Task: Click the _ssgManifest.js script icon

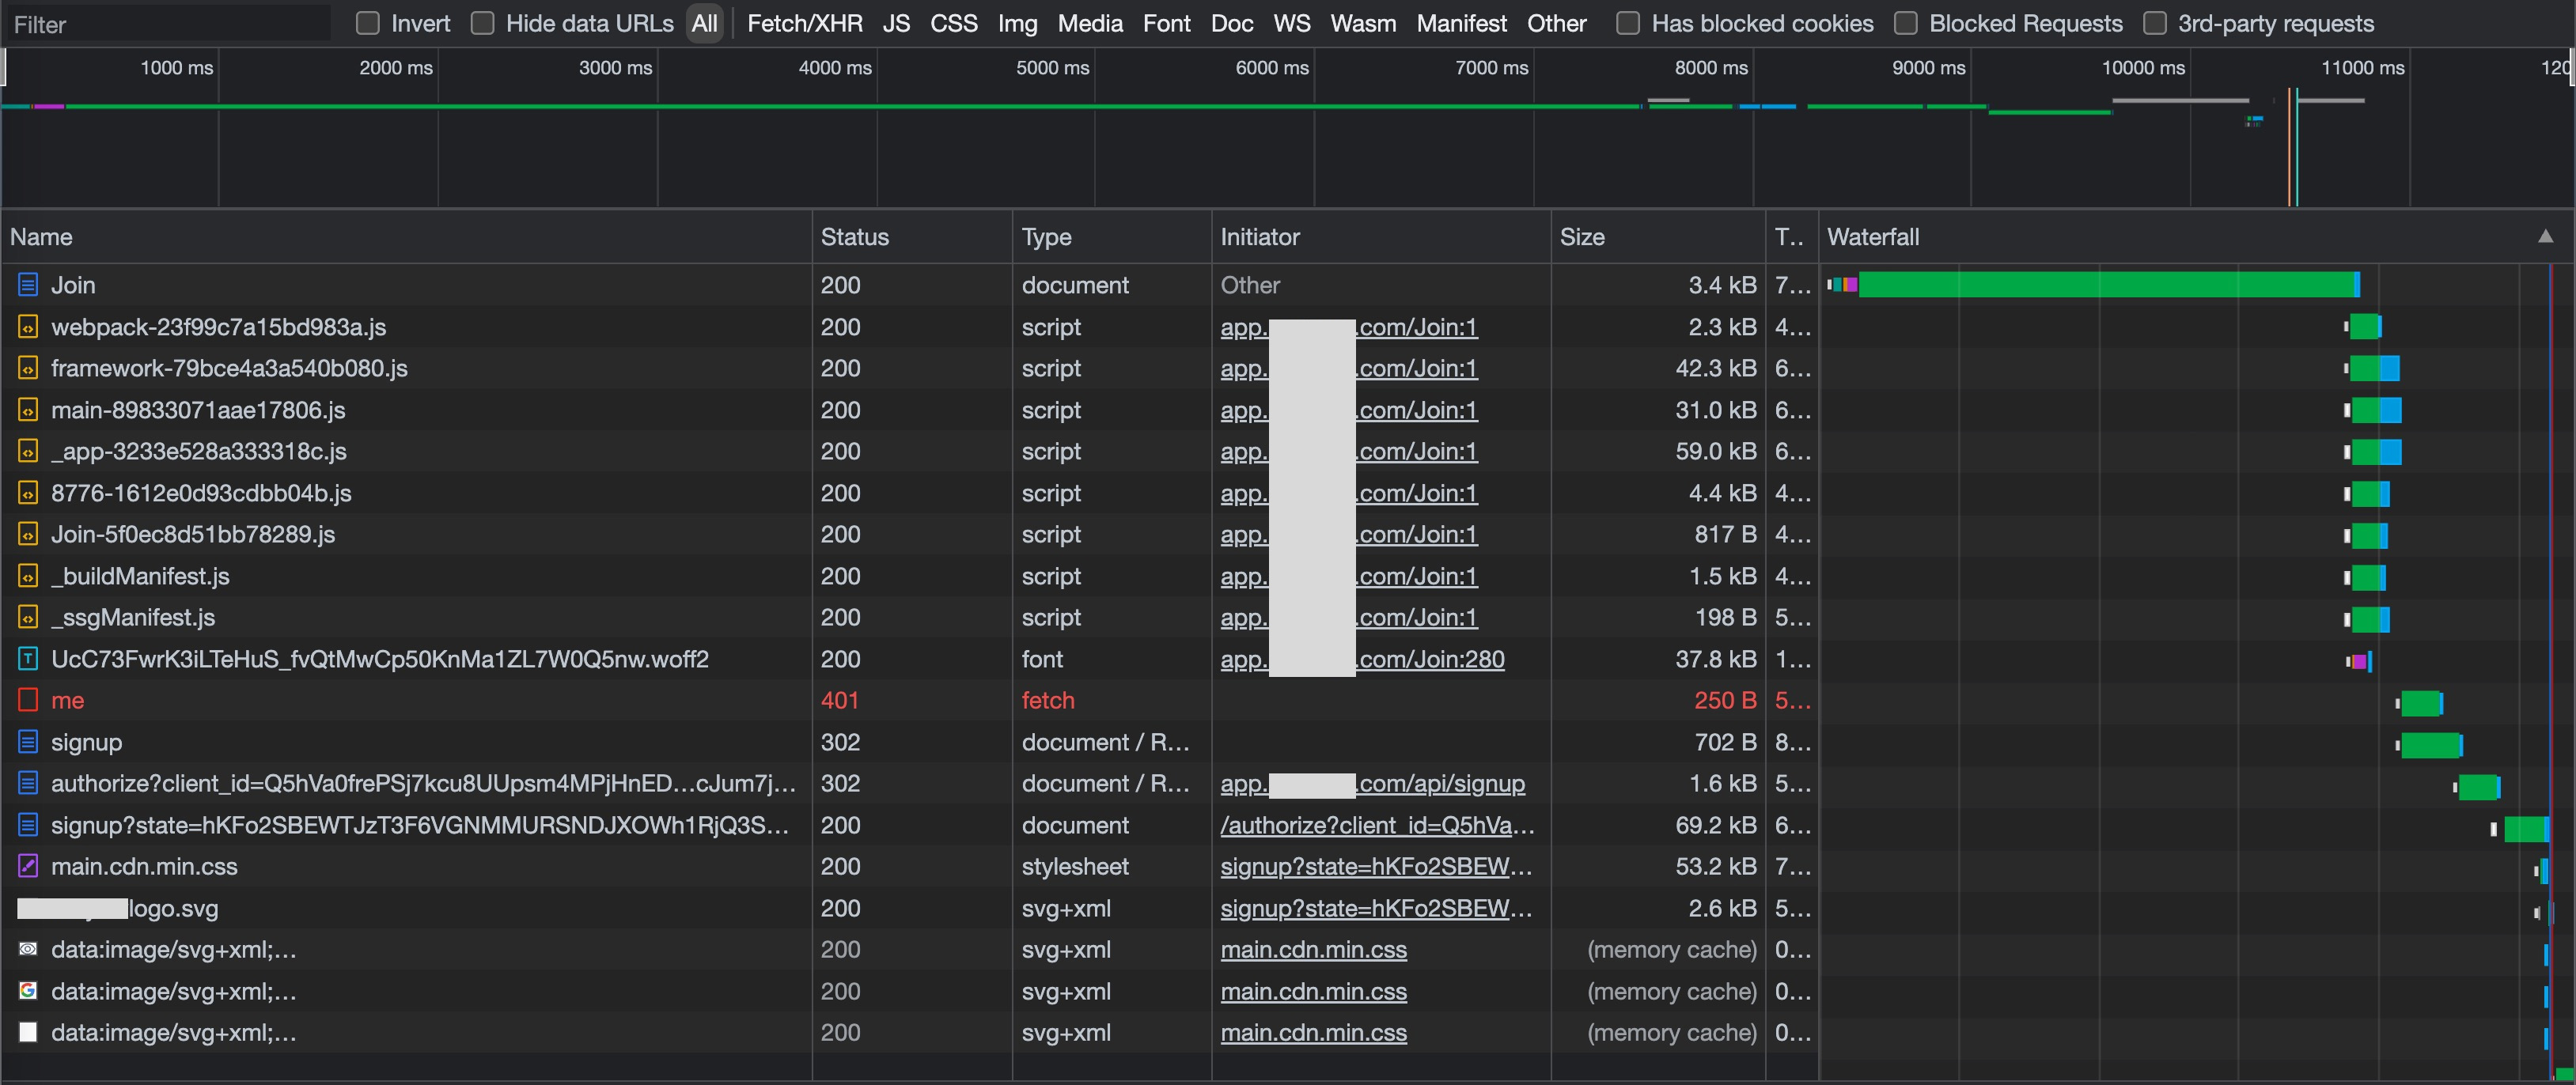Action: (x=28, y=617)
